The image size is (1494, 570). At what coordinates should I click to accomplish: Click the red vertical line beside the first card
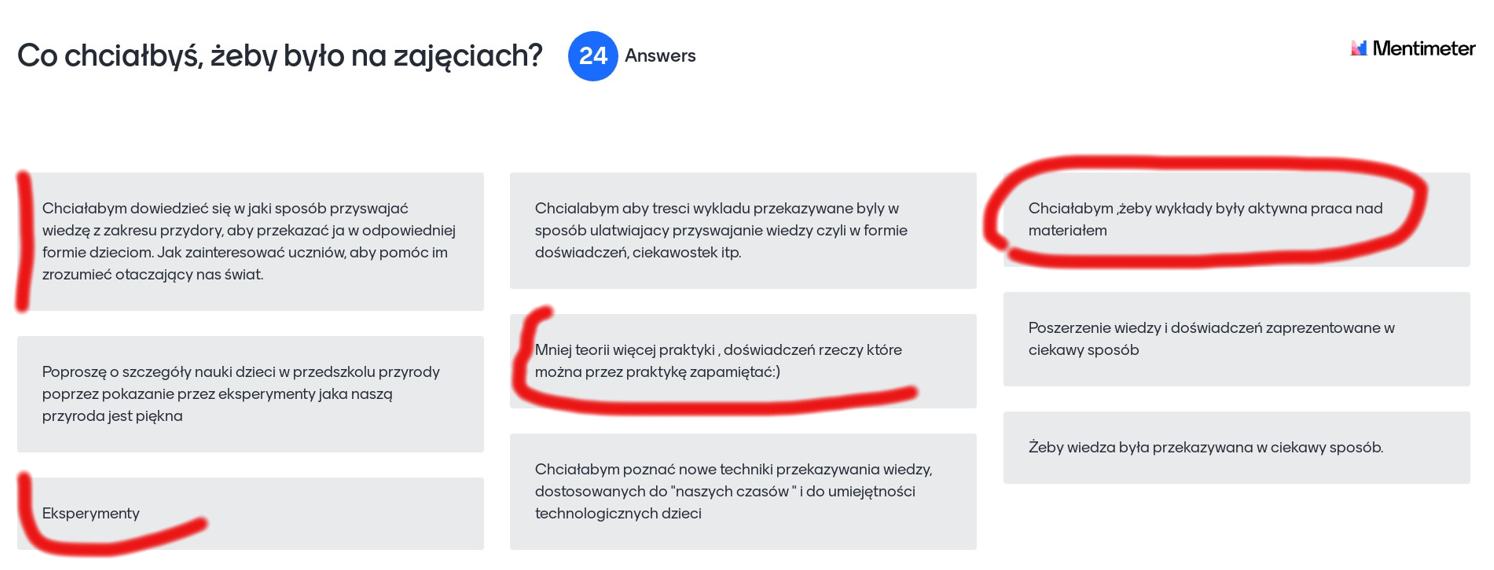click(22, 240)
